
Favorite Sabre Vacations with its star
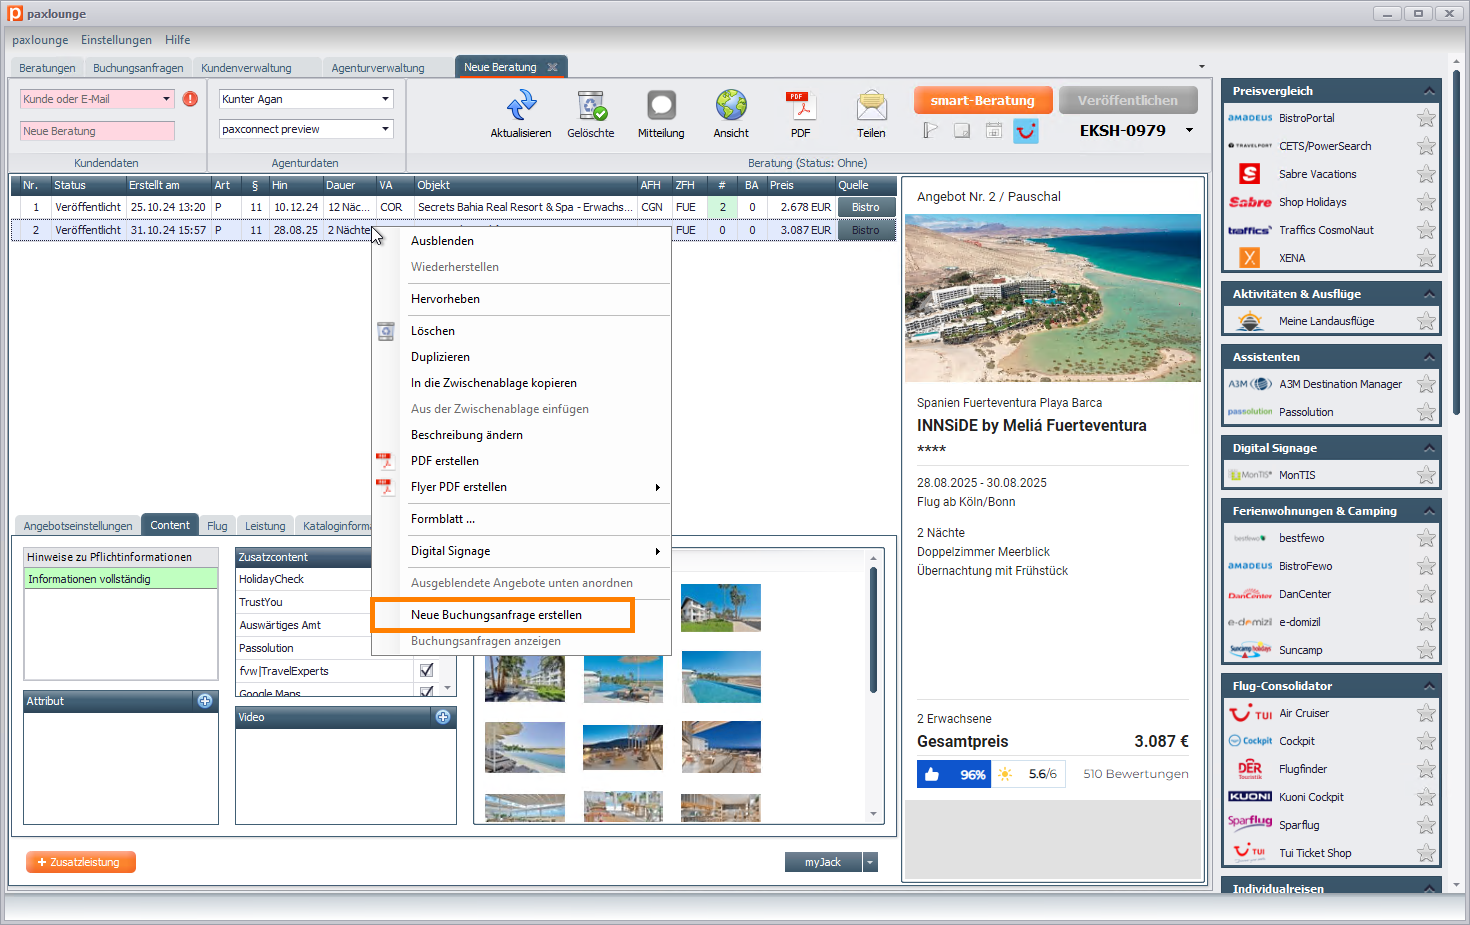1426,174
